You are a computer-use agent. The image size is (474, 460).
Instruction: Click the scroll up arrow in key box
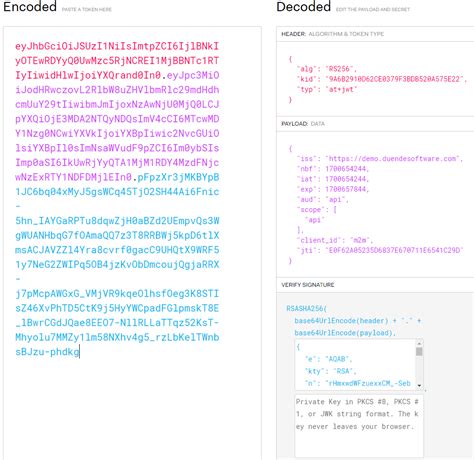click(x=419, y=343)
